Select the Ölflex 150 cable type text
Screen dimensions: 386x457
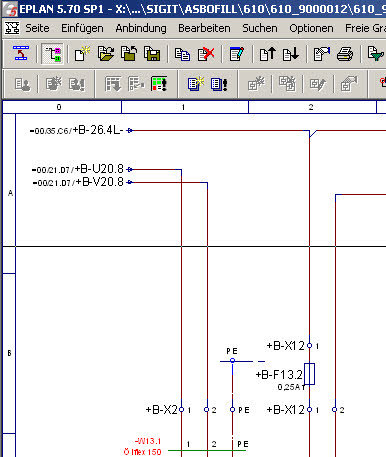(x=143, y=452)
